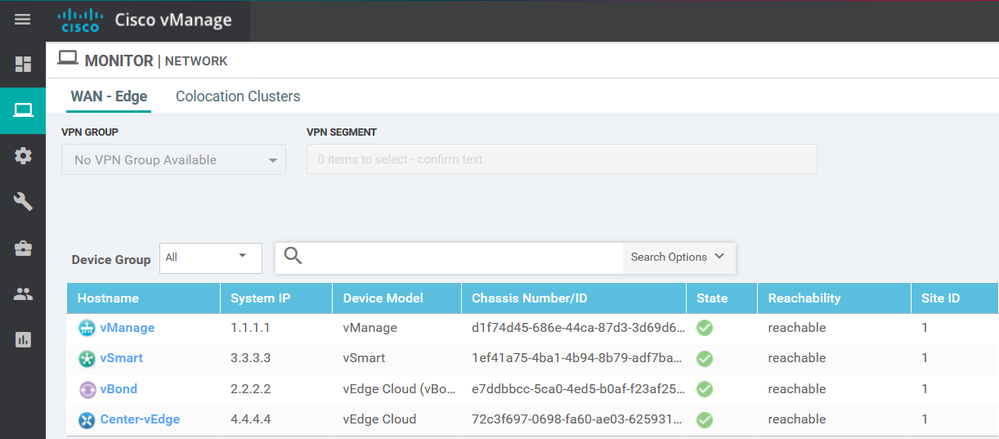The height and width of the screenshot is (439, 999).
Task: Click the vBond row state checkmark
Action: coord(705,389)
